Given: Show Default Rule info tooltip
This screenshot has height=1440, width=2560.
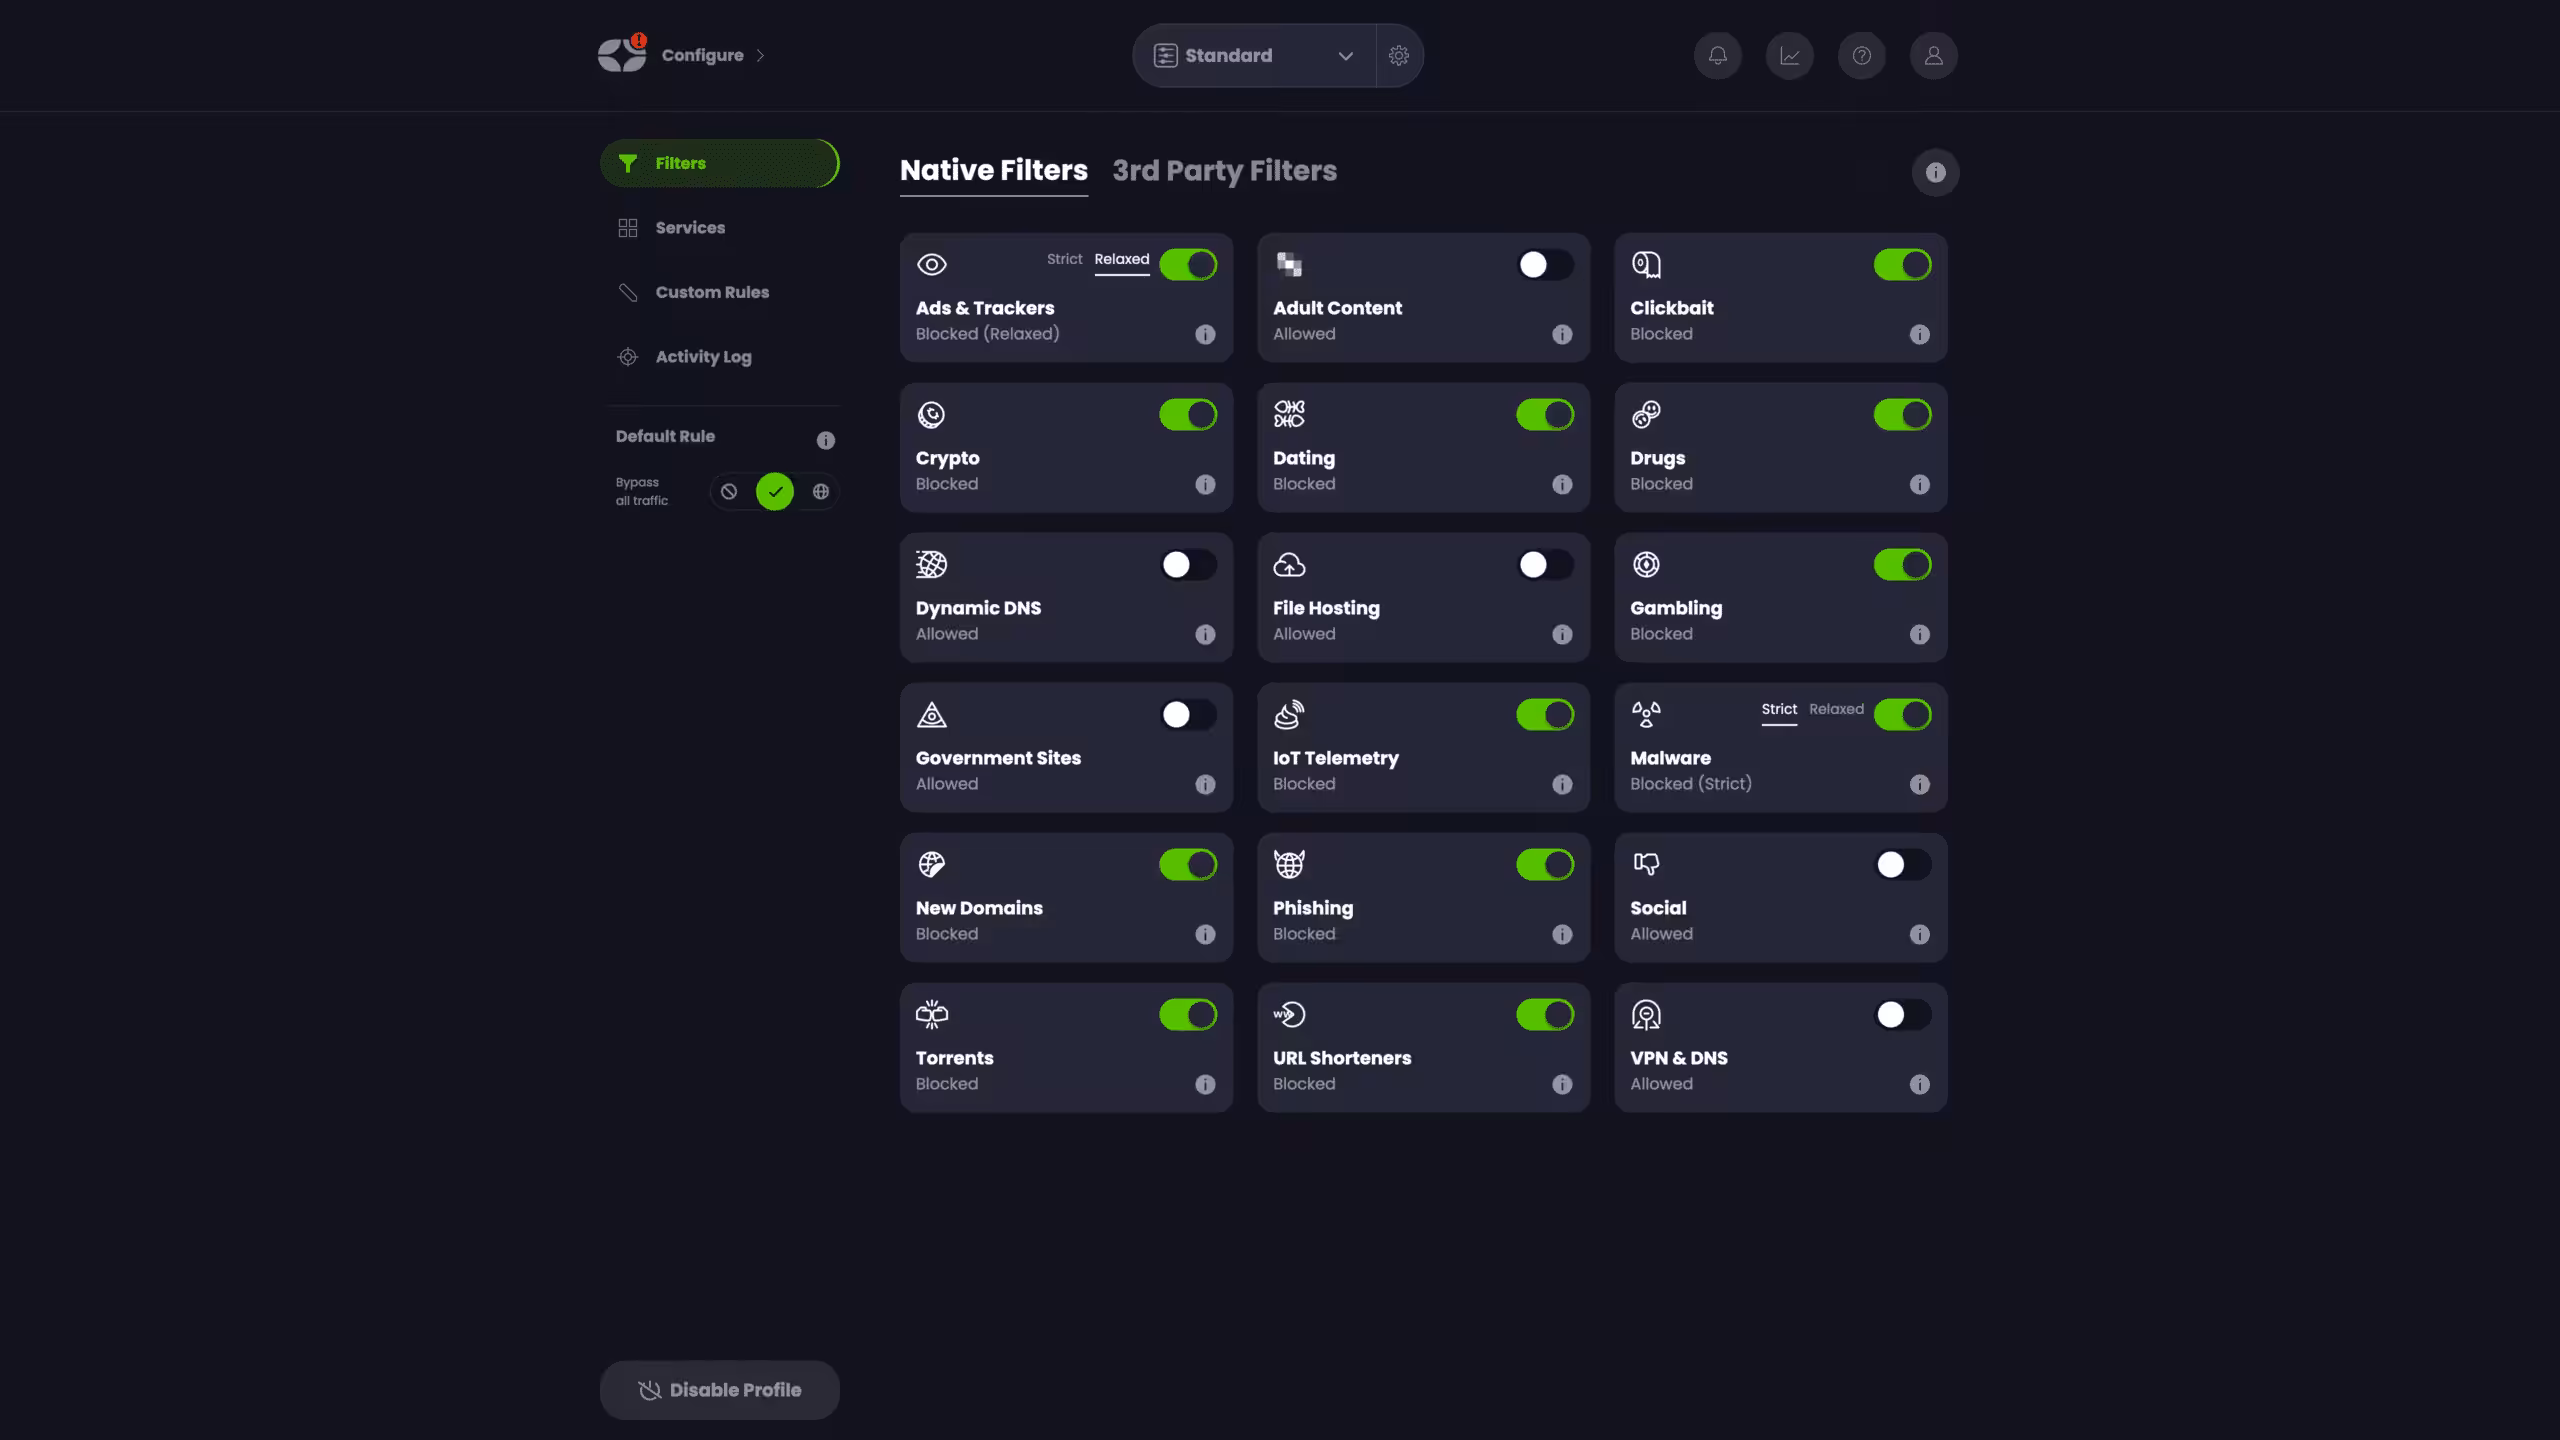Looking at the screenshot, I should 825,438.
